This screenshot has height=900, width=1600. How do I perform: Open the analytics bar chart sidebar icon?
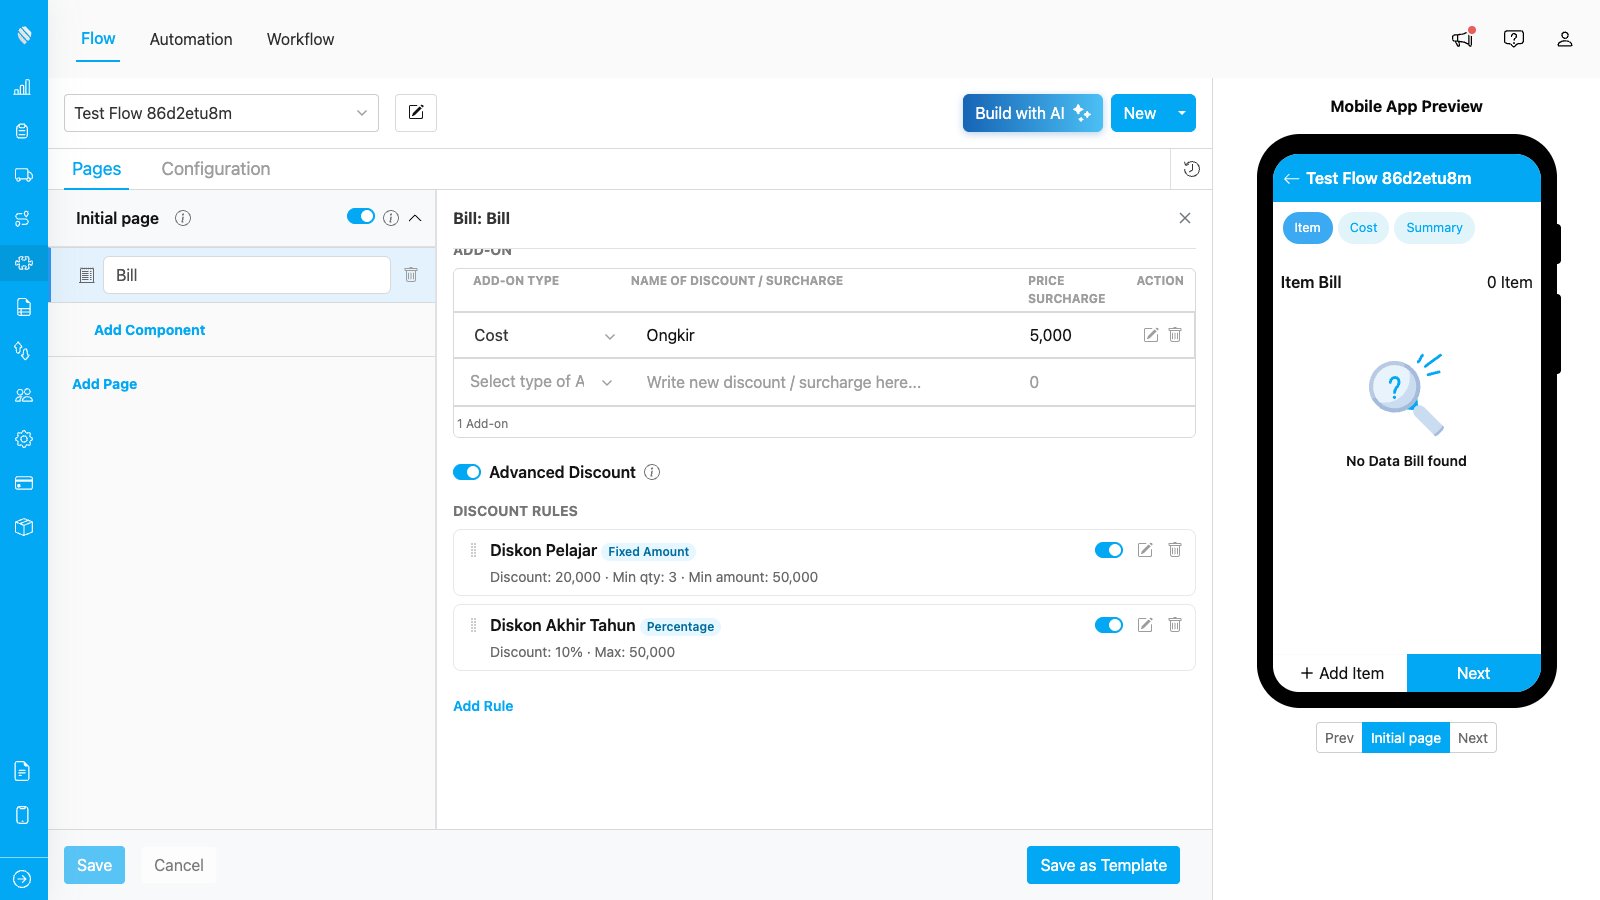(x=23, y=87)
